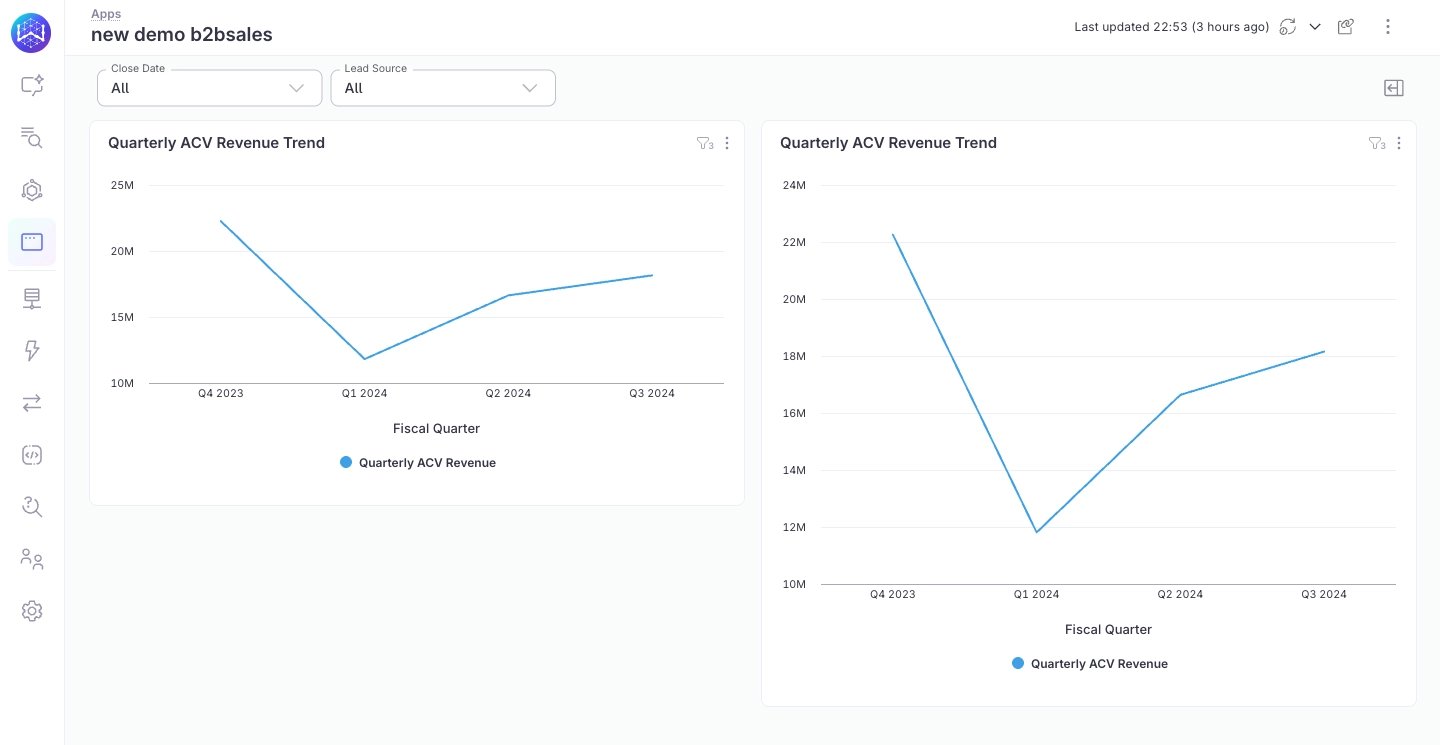Click the first chart's "Quarterly ACV Revenue Trend" title

pyautogui.click(x=216, y=143)
